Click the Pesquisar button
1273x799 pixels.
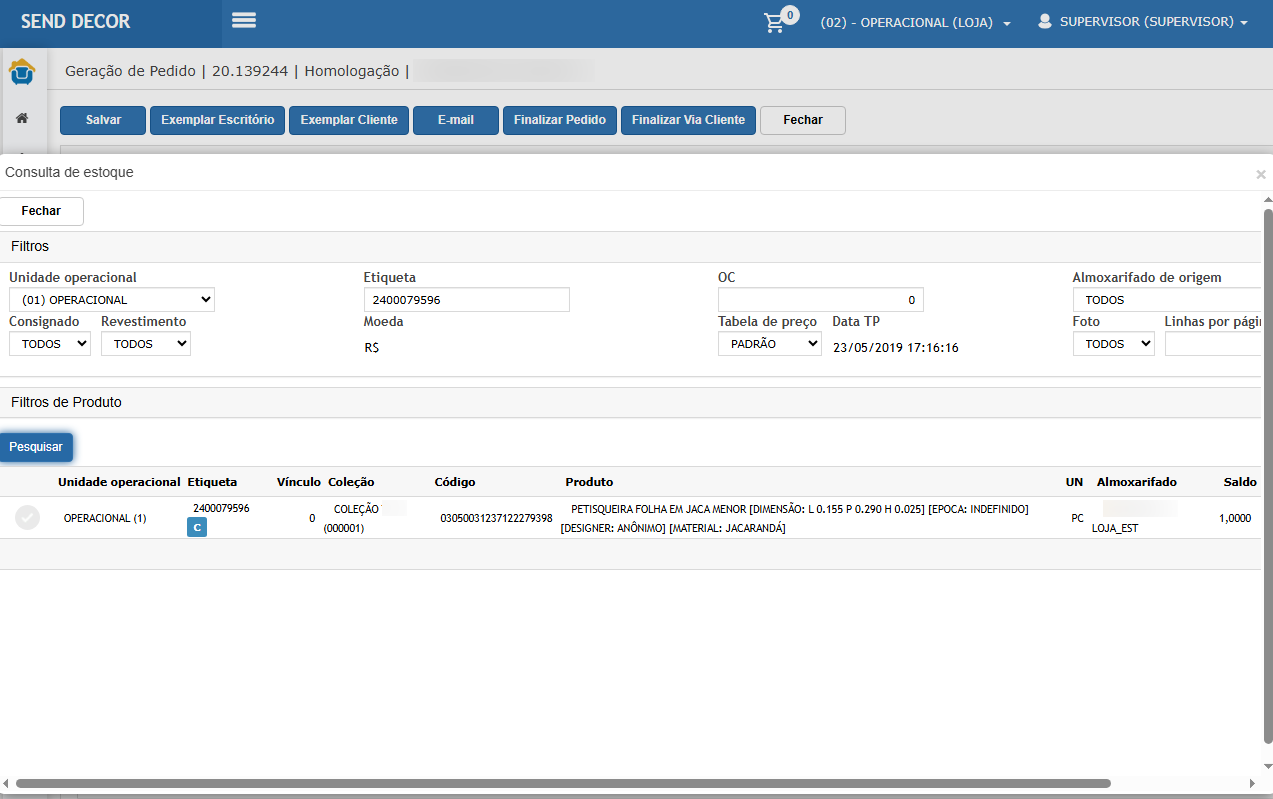coord(36,447)
